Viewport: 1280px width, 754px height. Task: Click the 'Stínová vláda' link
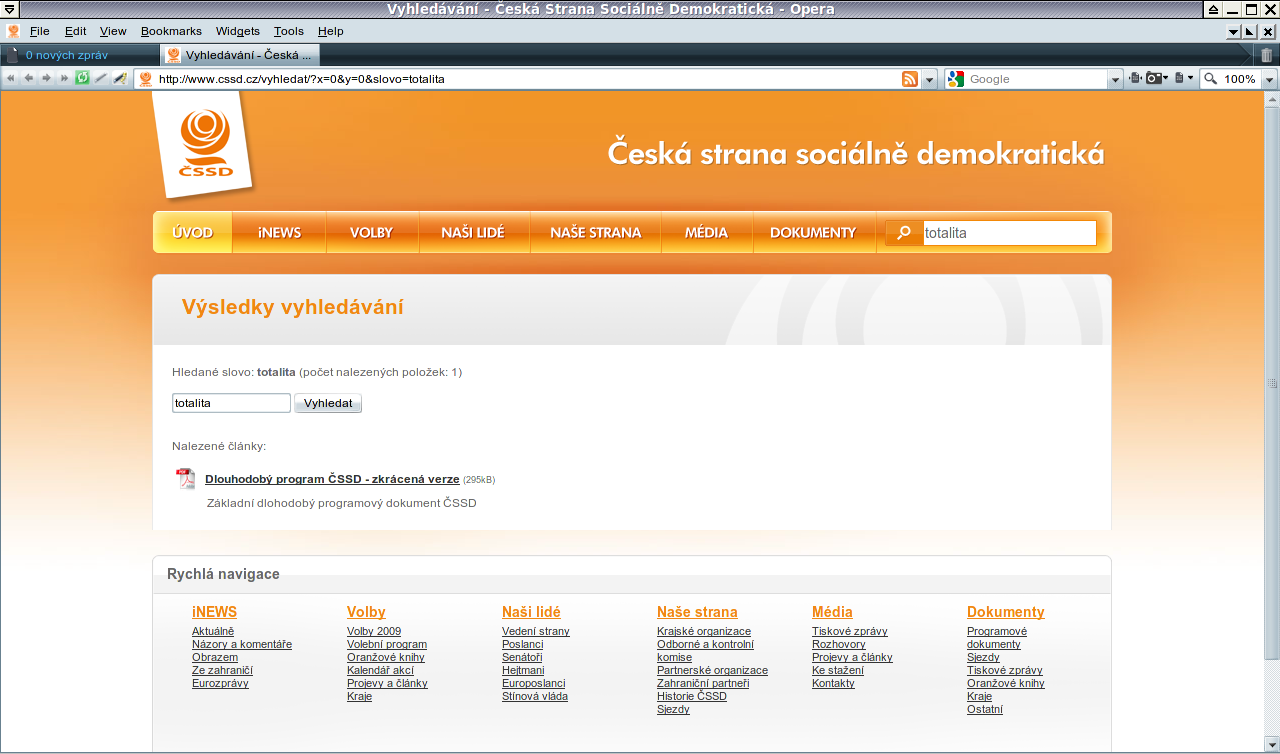click(x=535, y=696)
